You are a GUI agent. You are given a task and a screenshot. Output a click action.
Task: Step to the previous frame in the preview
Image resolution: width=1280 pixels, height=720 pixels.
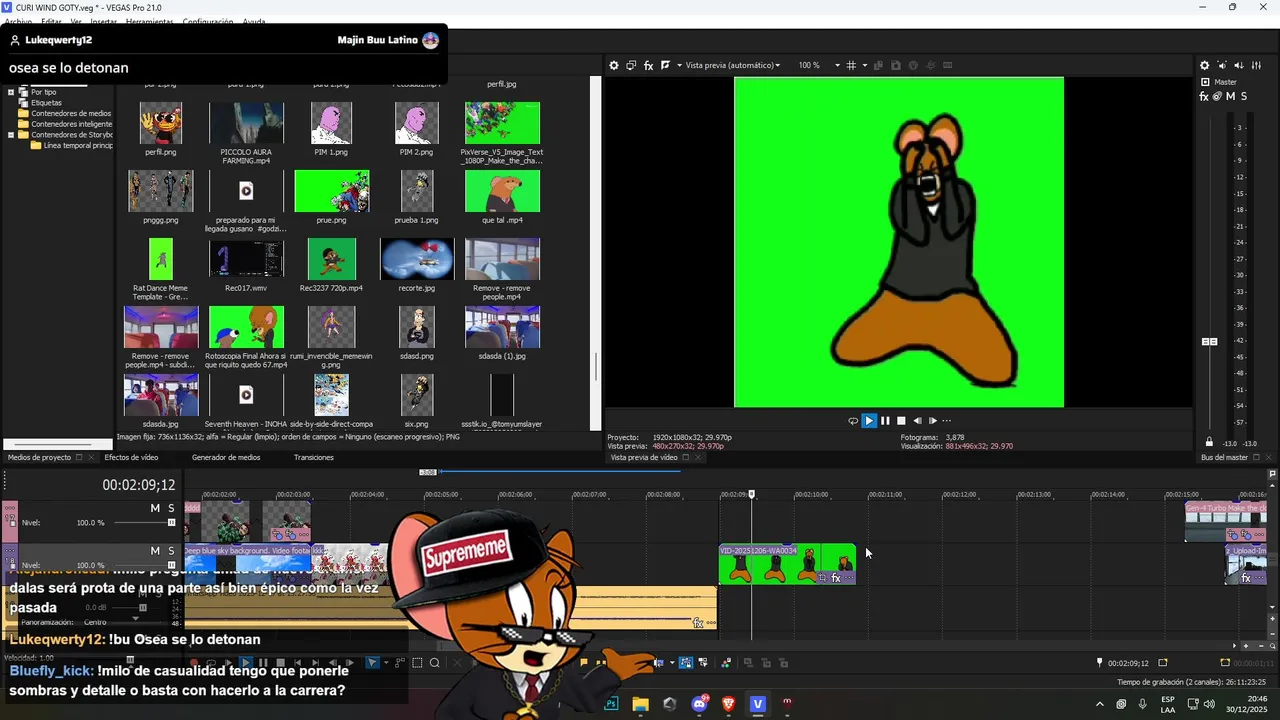click(x=917, y=421)
